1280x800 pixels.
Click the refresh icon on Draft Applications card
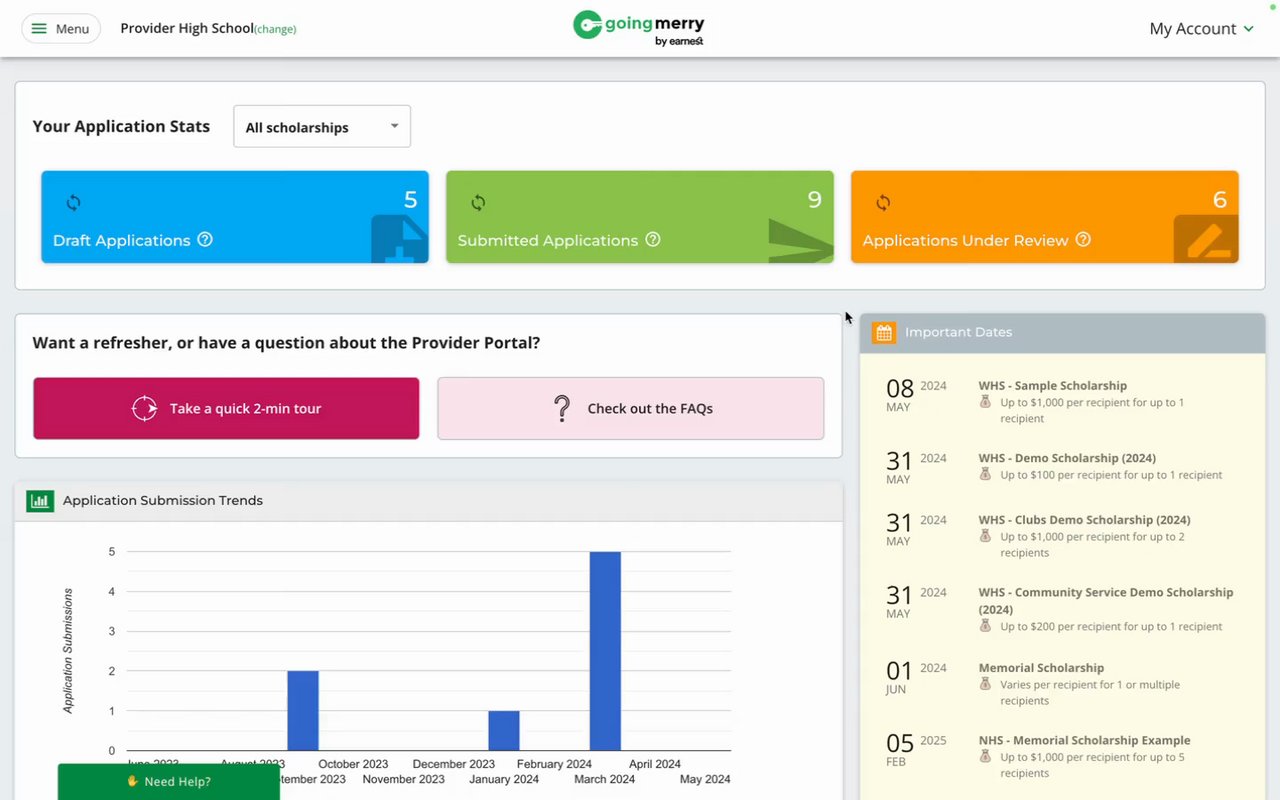coord(73,203)
